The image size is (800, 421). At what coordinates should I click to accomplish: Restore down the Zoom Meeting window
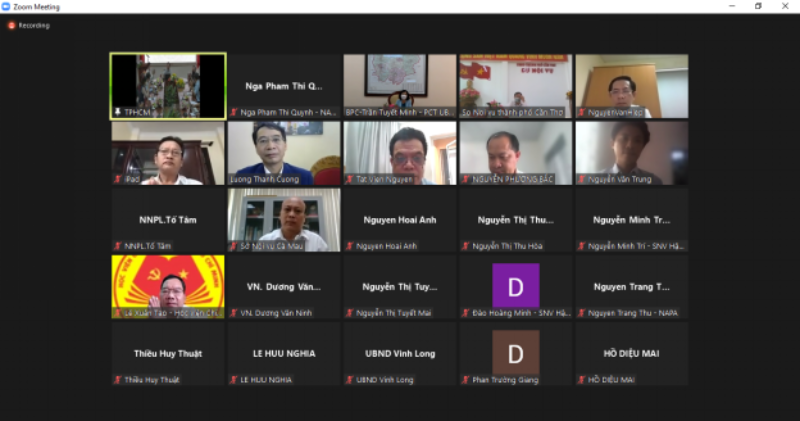pos(758,6)
